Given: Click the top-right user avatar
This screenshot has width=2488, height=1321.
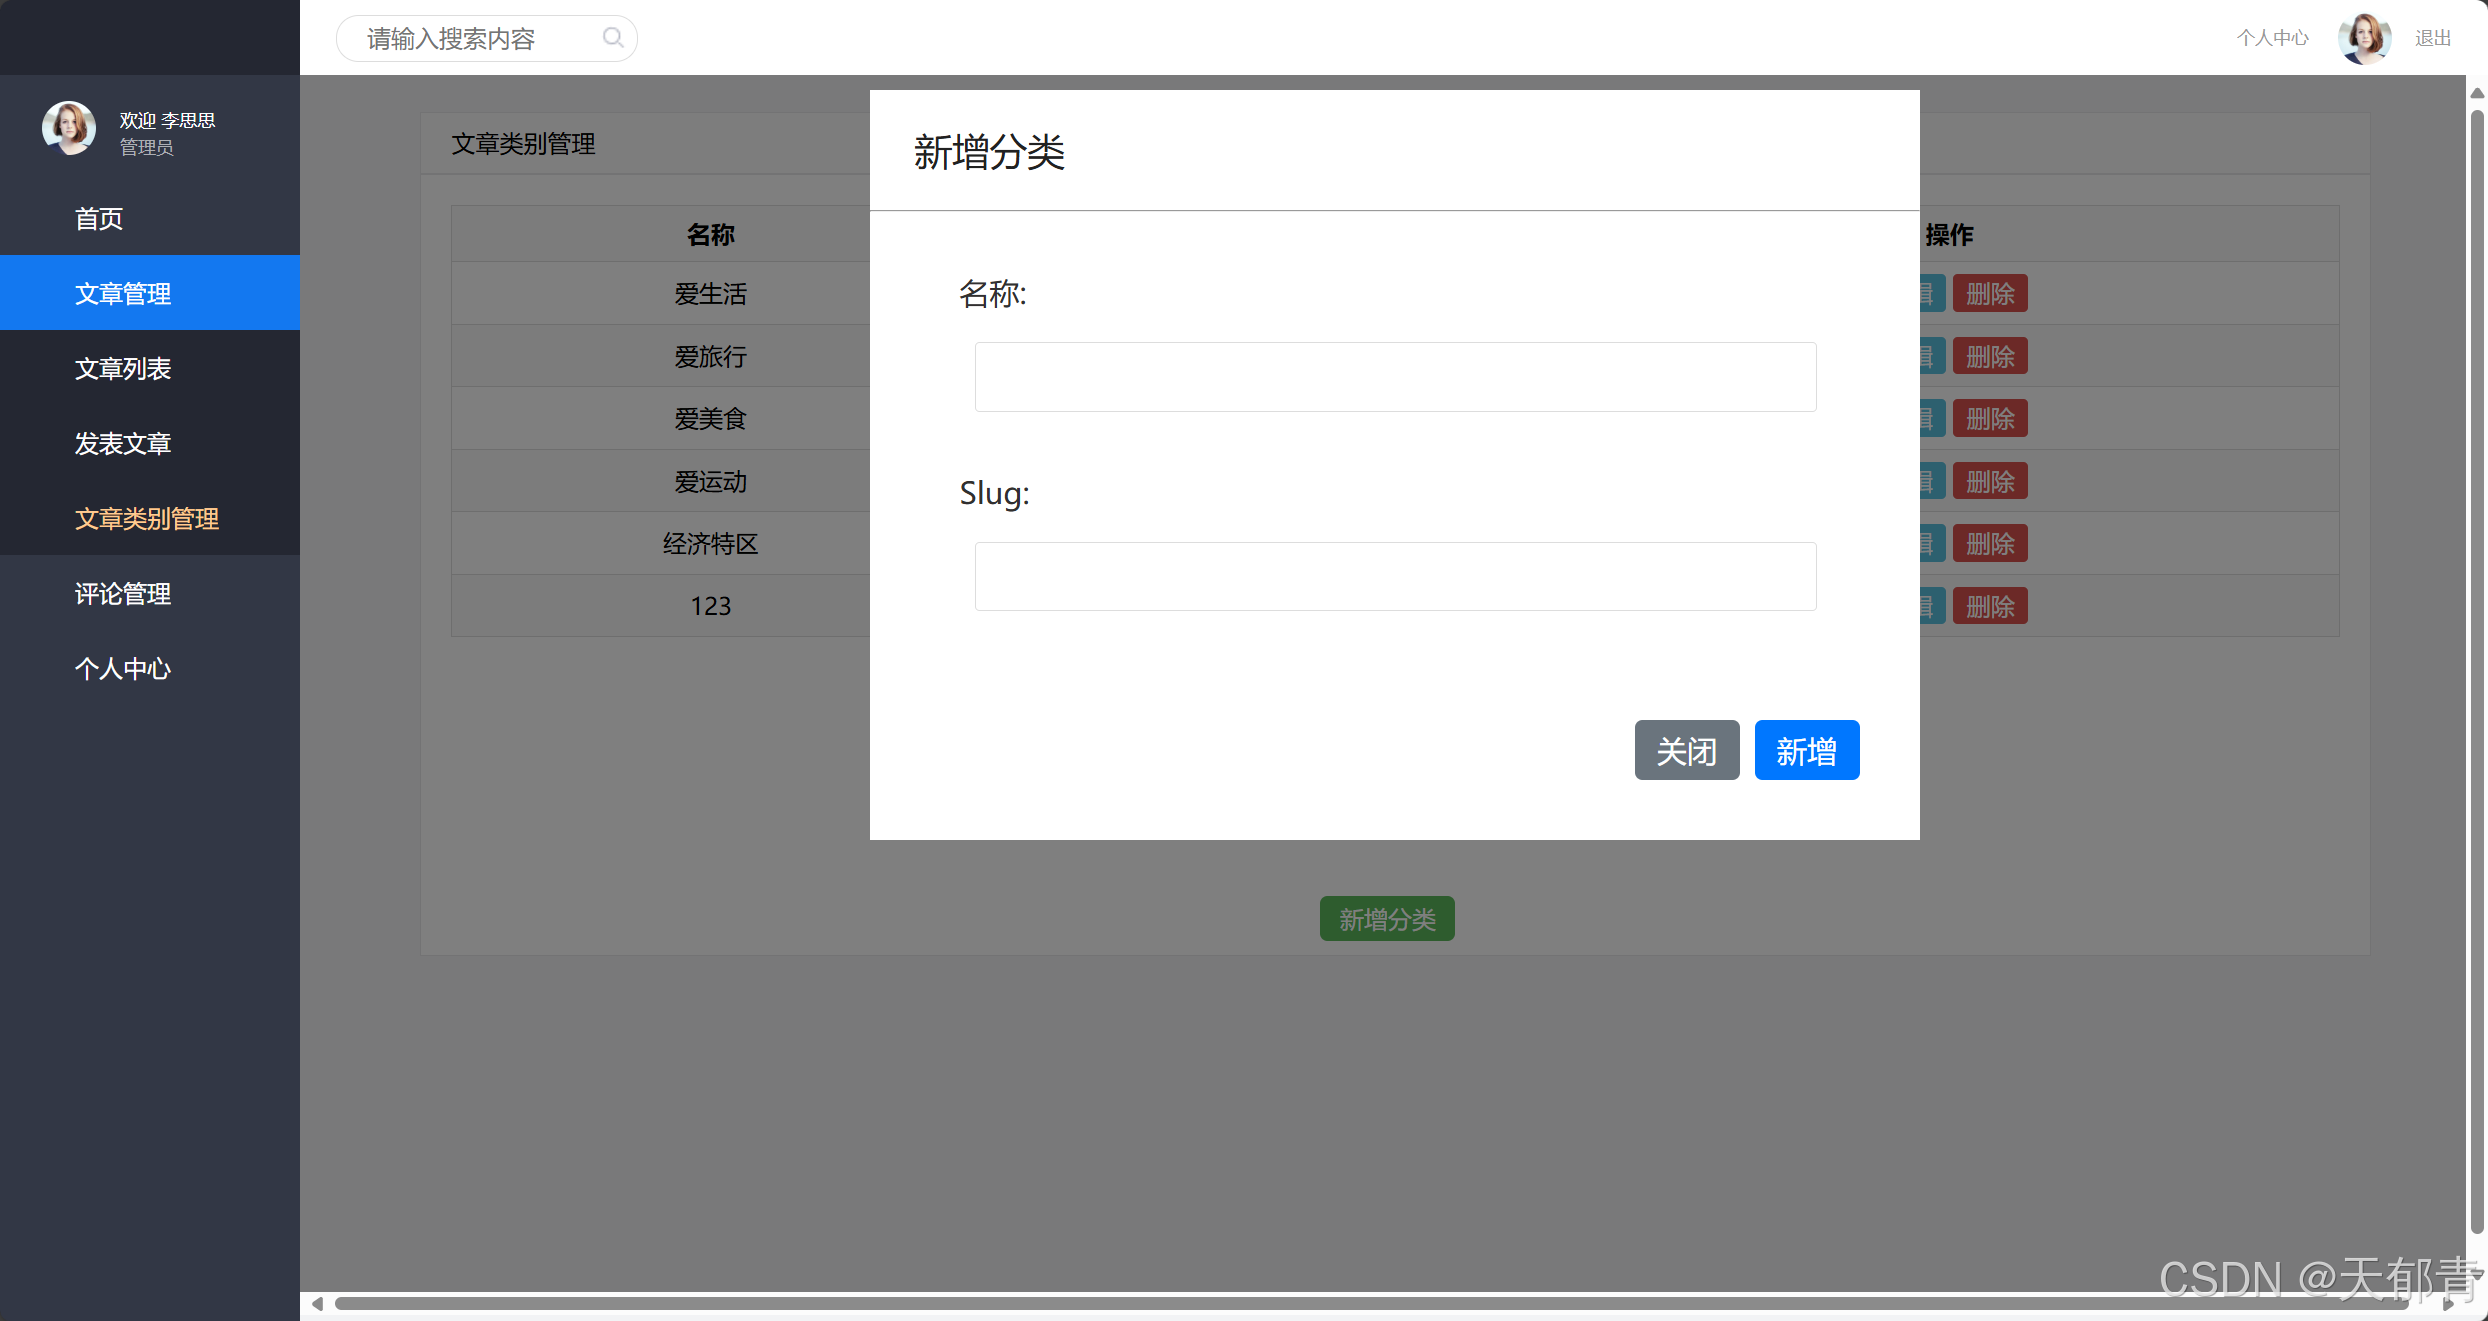Looking at the screenshot, I should point(2364,38).
